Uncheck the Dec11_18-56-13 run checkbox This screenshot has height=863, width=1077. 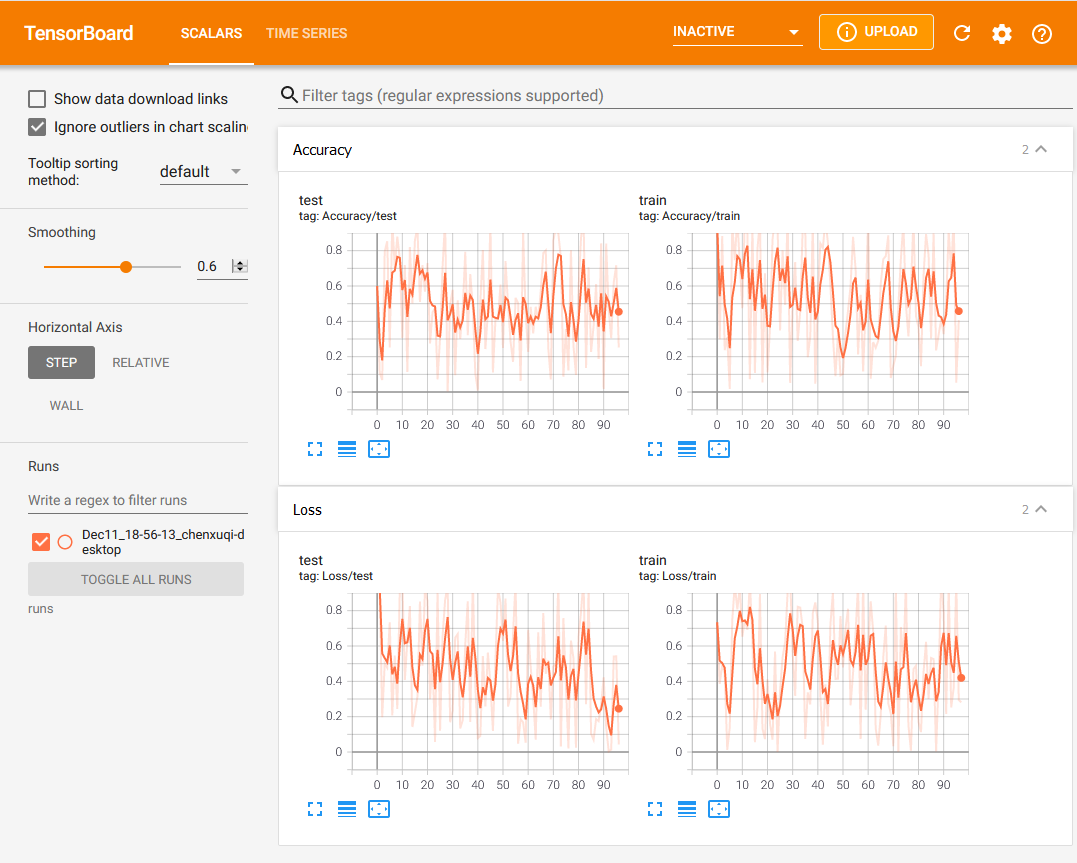[41, 542]
